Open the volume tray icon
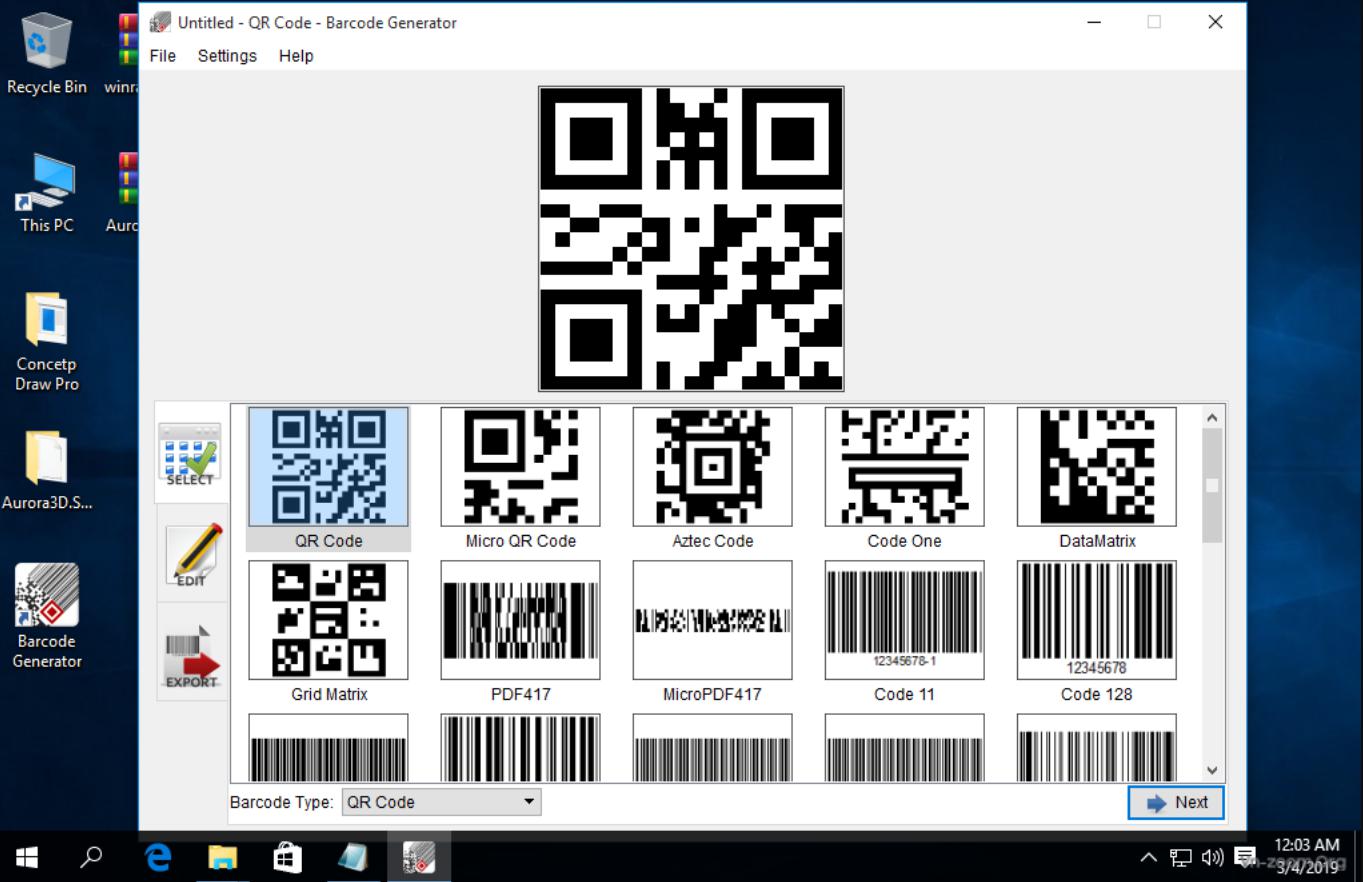 point(1212,858)
